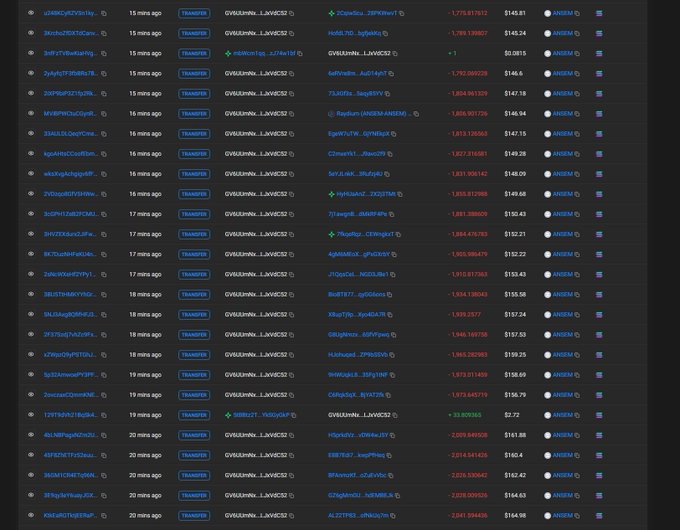Open the transaction signature in the $157.24 row
Screen dimensions: 680x530
(70, 314)
